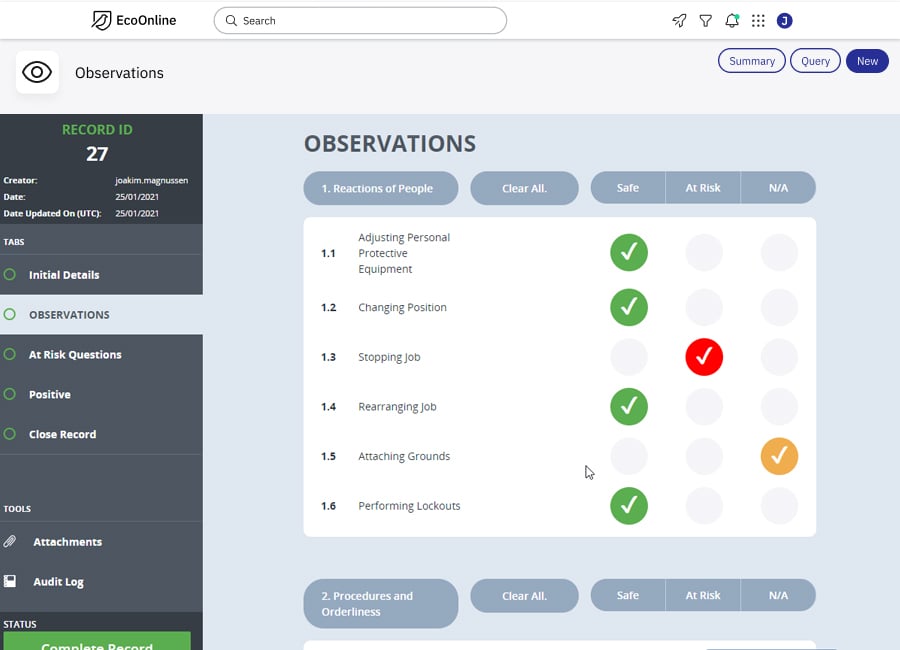Open the apps grid icon
Image resolution: width=900 pixels, height=650 pixels.
coord(757,20)
